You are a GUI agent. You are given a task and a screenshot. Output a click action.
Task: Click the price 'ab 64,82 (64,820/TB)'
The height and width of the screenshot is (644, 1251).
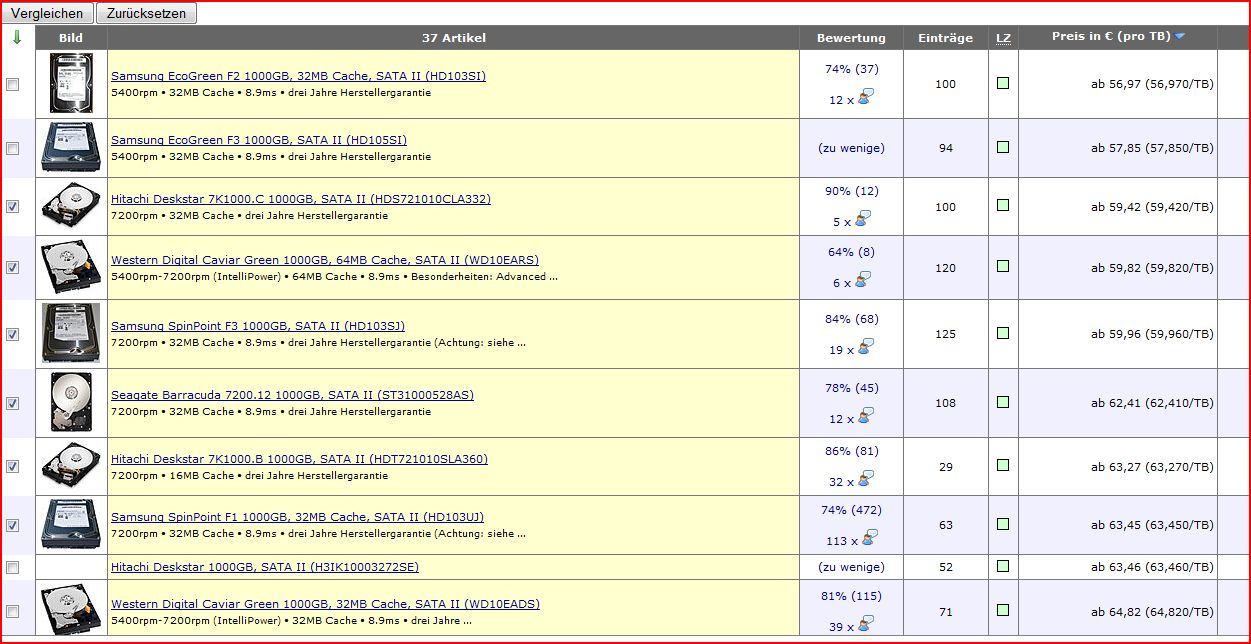pos(1152,611)
